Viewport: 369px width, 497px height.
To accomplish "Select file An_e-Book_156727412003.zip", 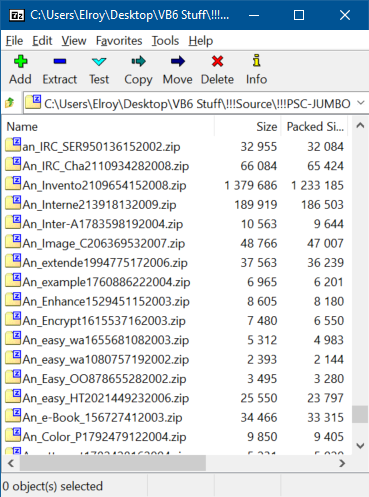I will click(x=102, y=417).
